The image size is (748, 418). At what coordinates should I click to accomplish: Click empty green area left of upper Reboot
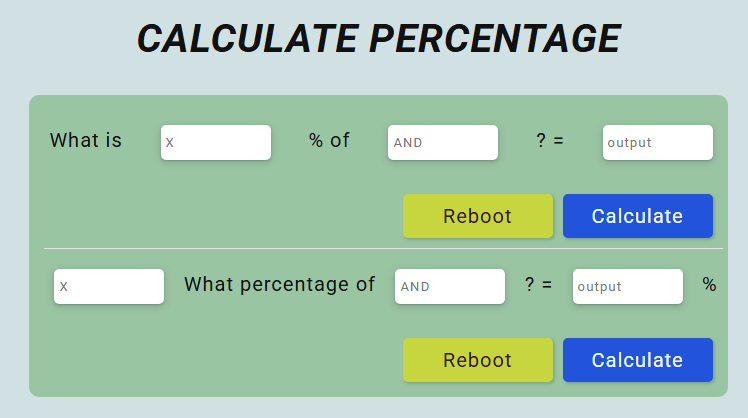215,216
